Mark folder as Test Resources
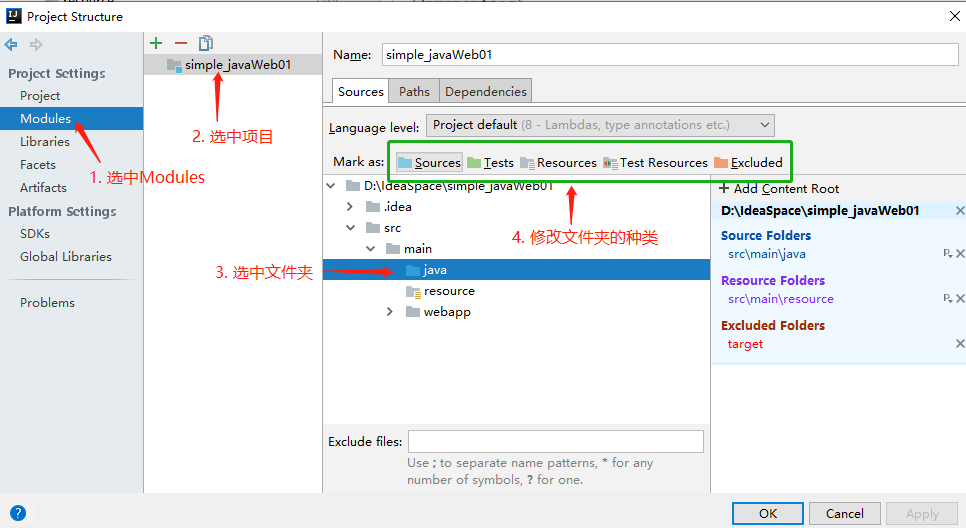The width and height of the screenshot is (966, 528). coord(656,163)
